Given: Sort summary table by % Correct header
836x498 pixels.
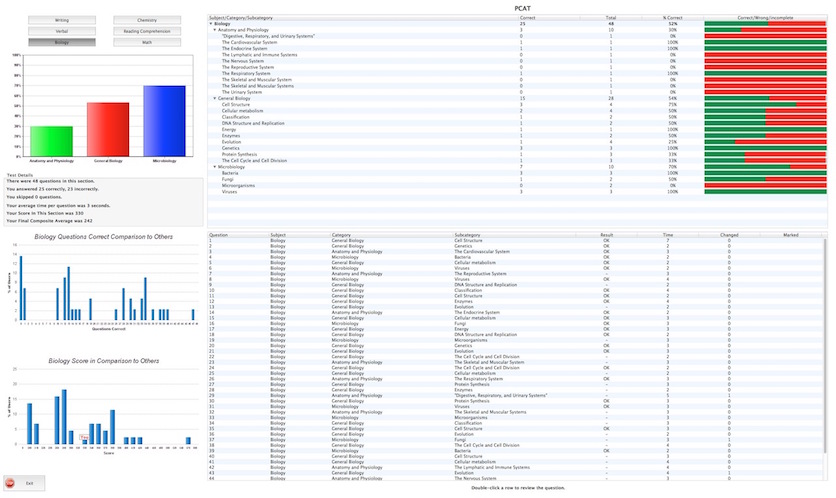Looking at the screenshot, I should [673, 18].
